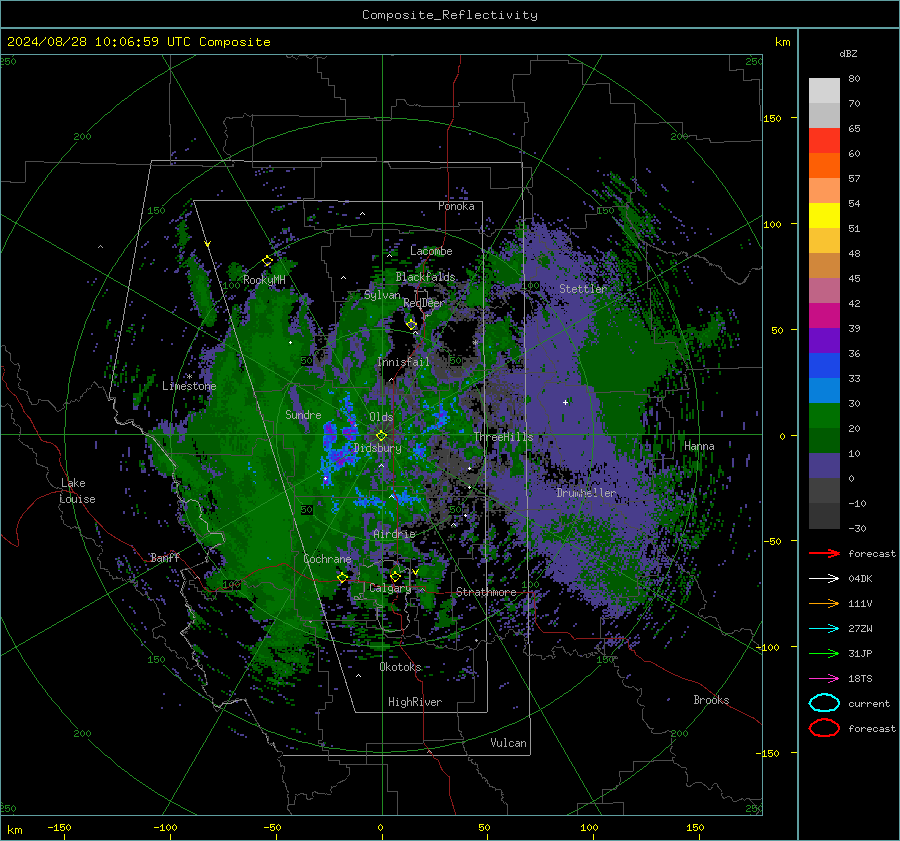Click the Banff town label

pos(165,557)
